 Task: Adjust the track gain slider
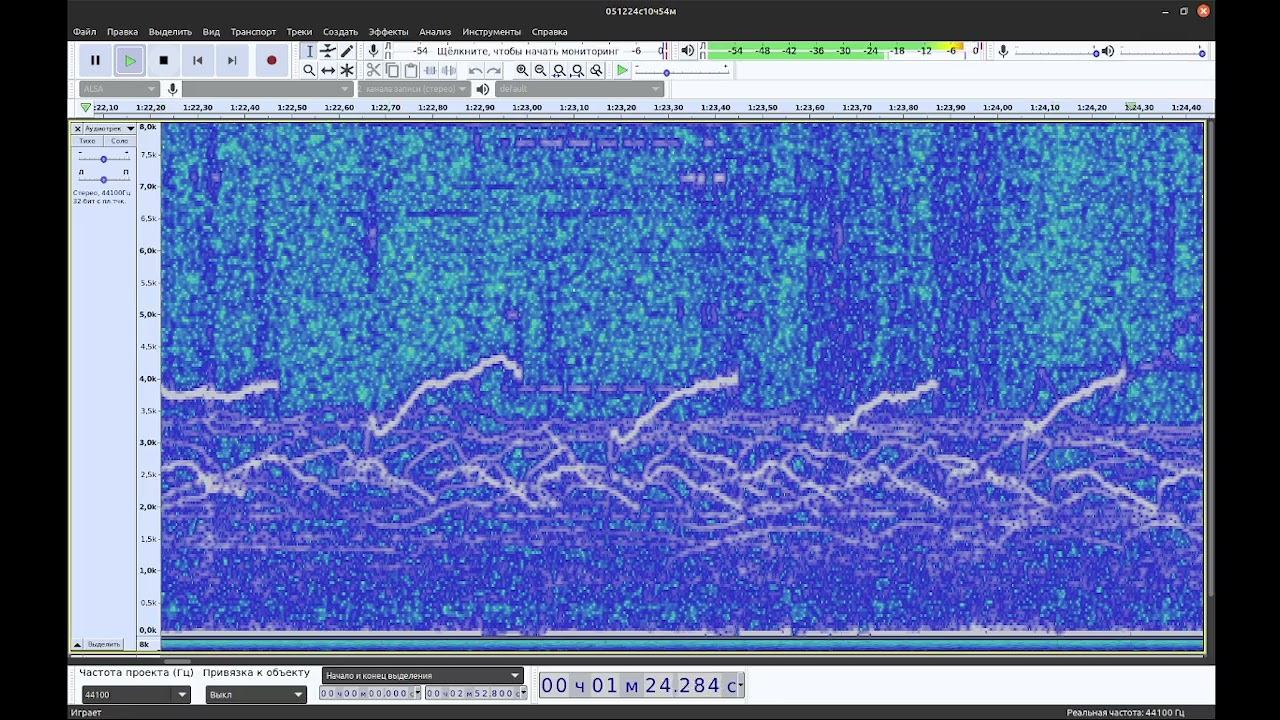tap(103, 159)
